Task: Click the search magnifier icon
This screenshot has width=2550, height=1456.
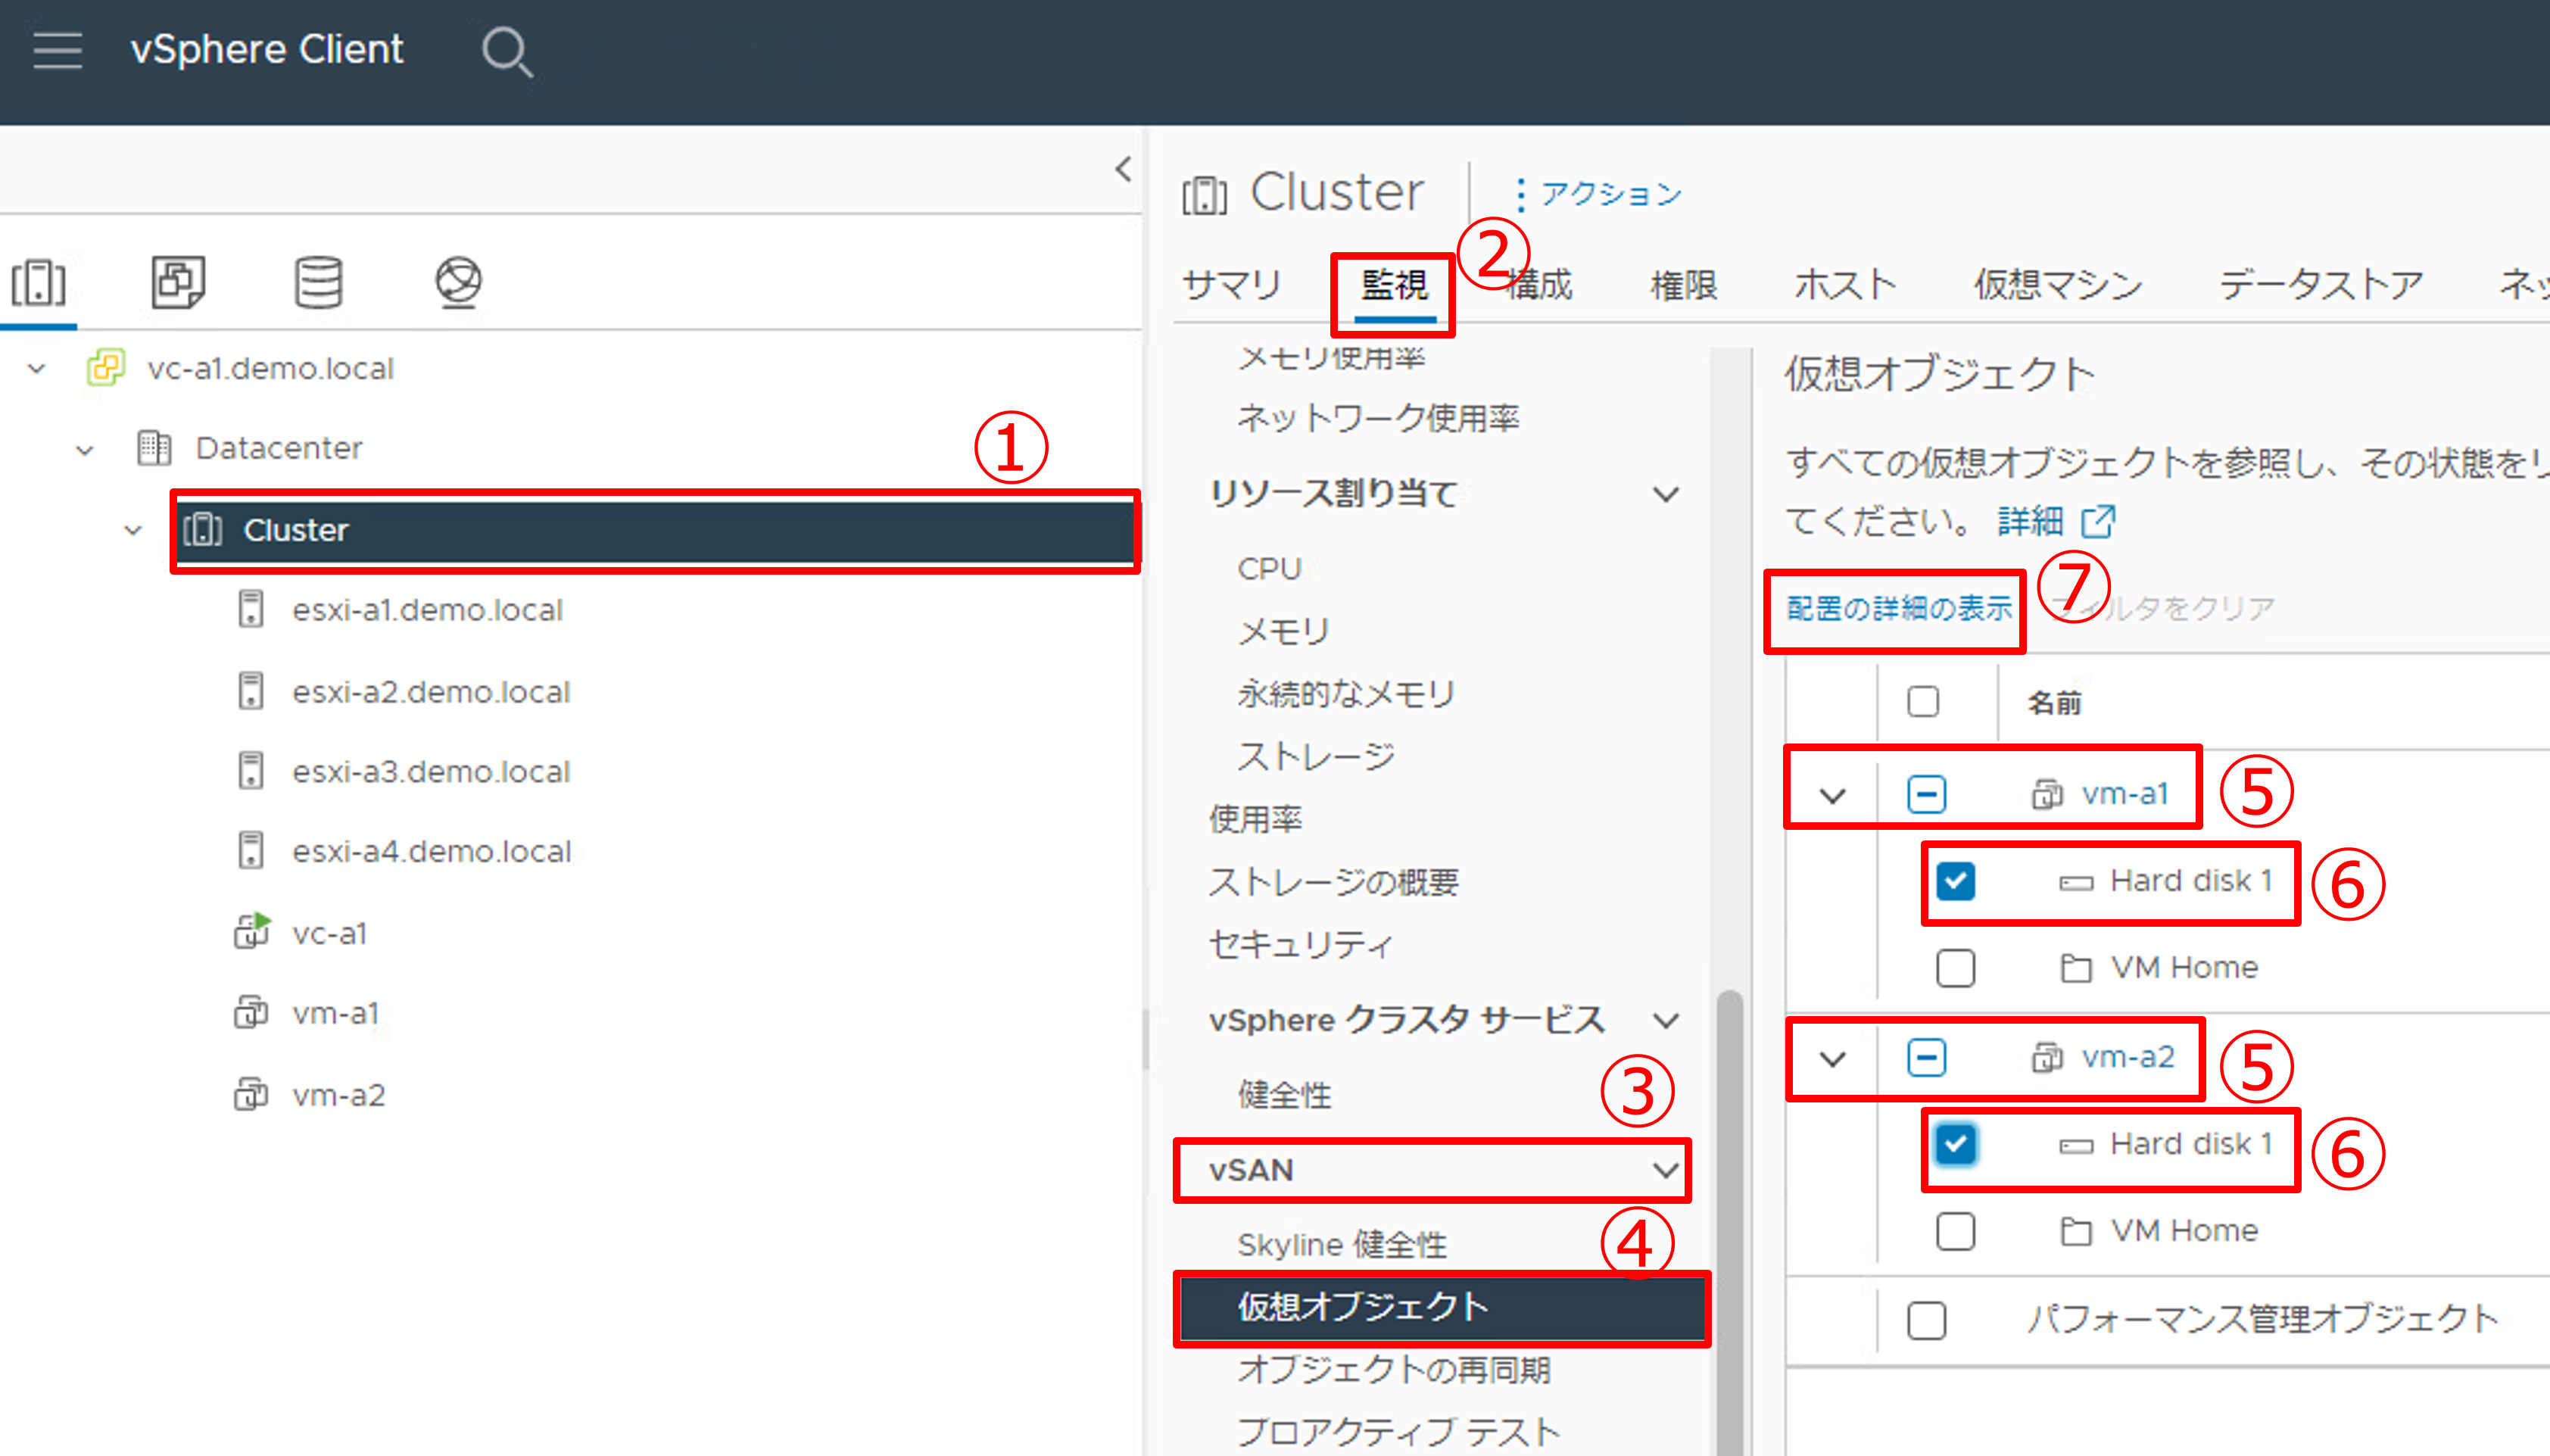Action: click(x=507, y=51)
